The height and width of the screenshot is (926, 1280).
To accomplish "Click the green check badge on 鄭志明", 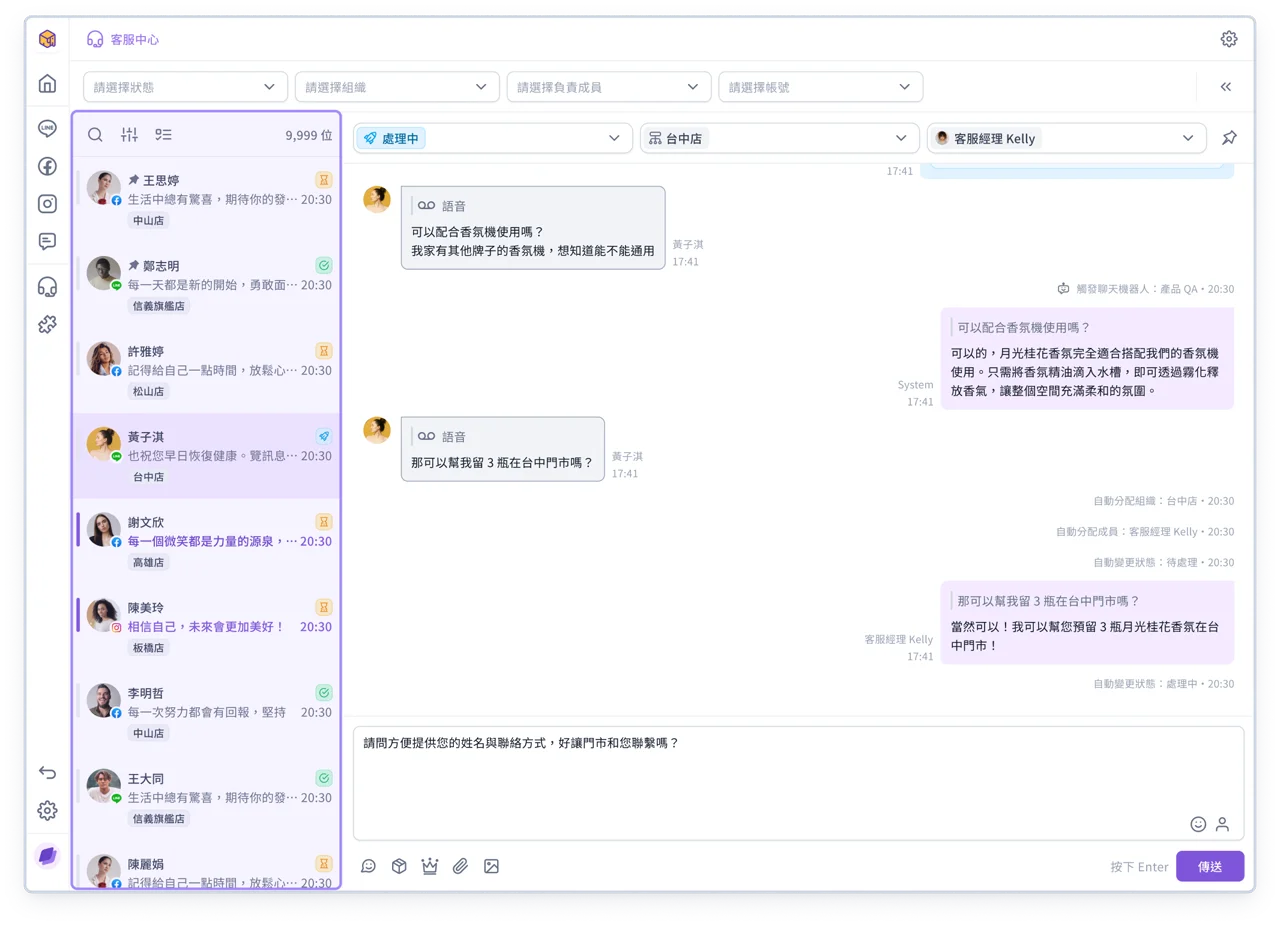I will [324, 265].
